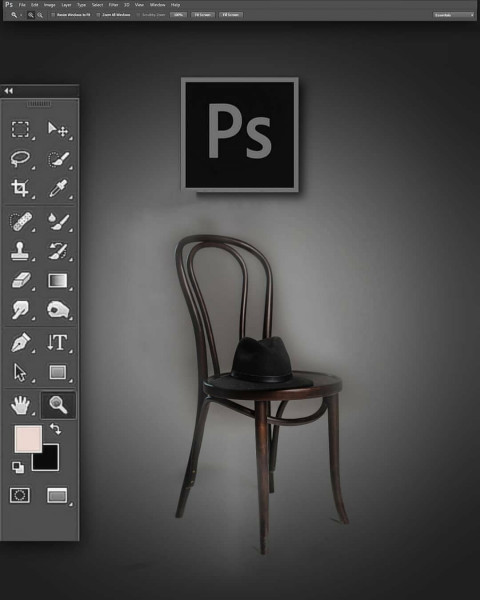Open the Help menu

click(175, 5)
